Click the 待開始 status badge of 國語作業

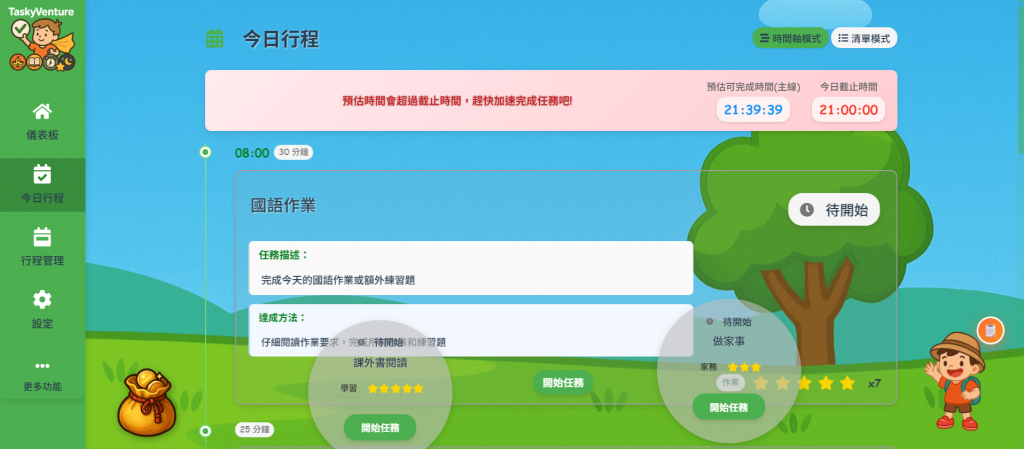click(834, 209)
